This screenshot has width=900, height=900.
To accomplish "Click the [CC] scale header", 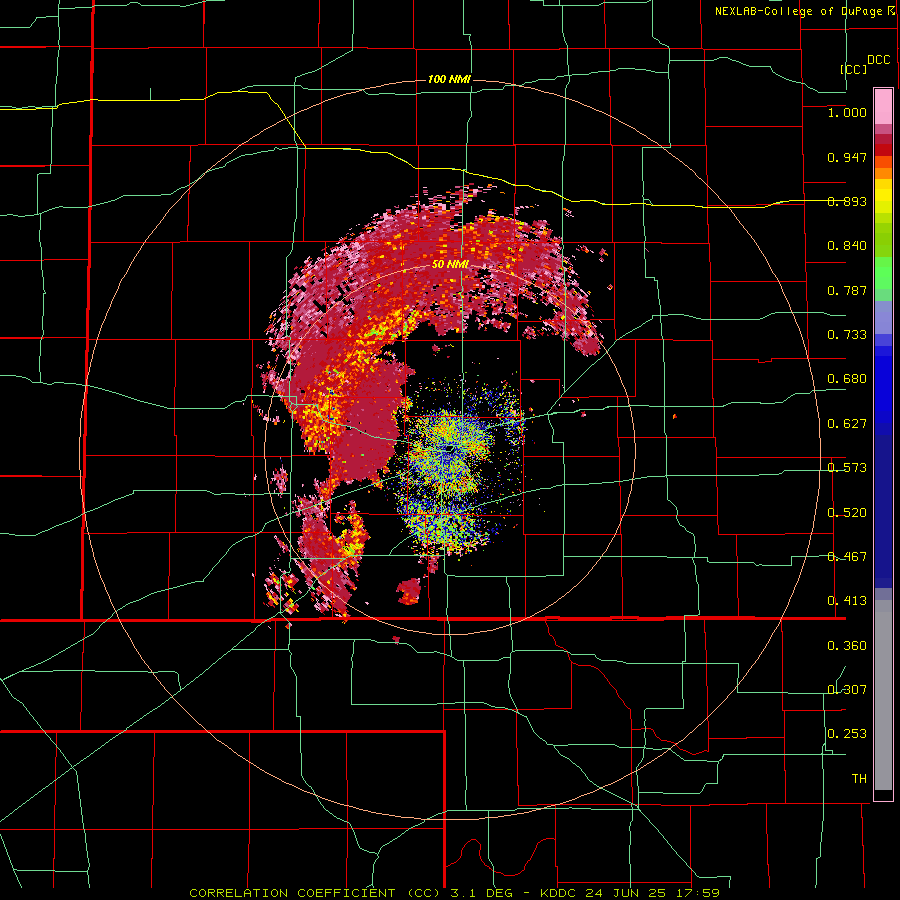I will click(x=854, y=69).
